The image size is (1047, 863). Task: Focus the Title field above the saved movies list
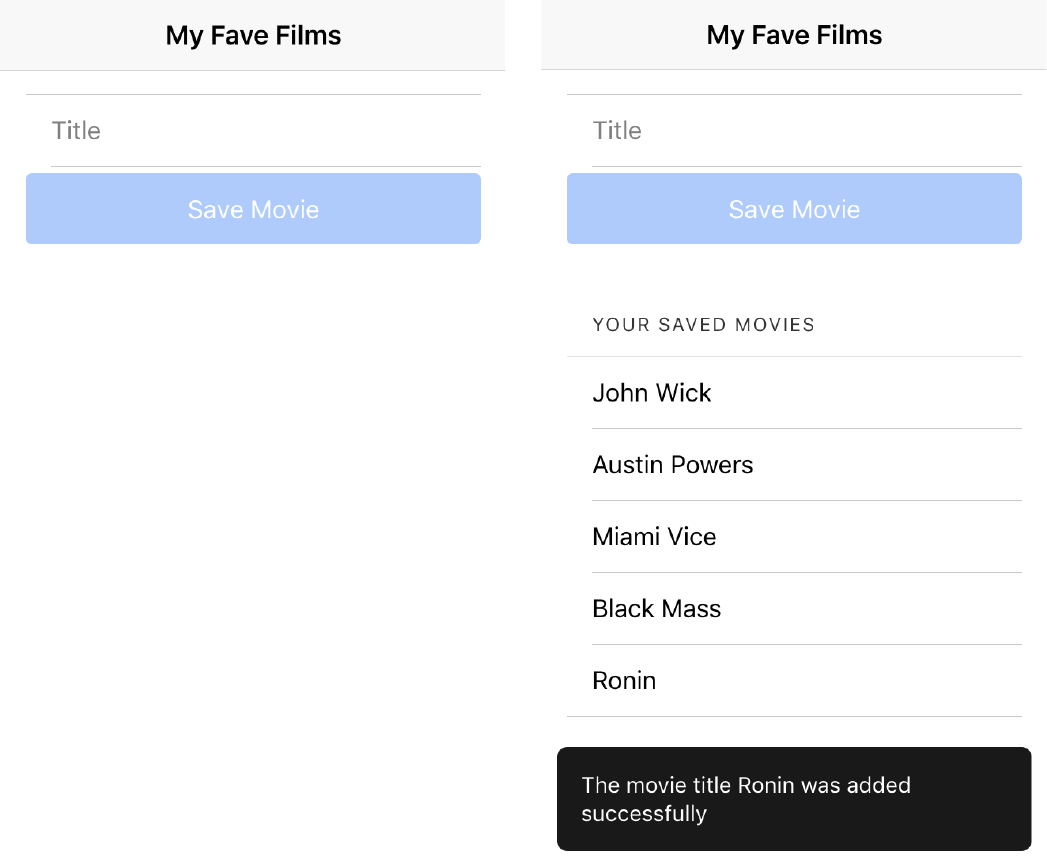click(x=794, y=130)
